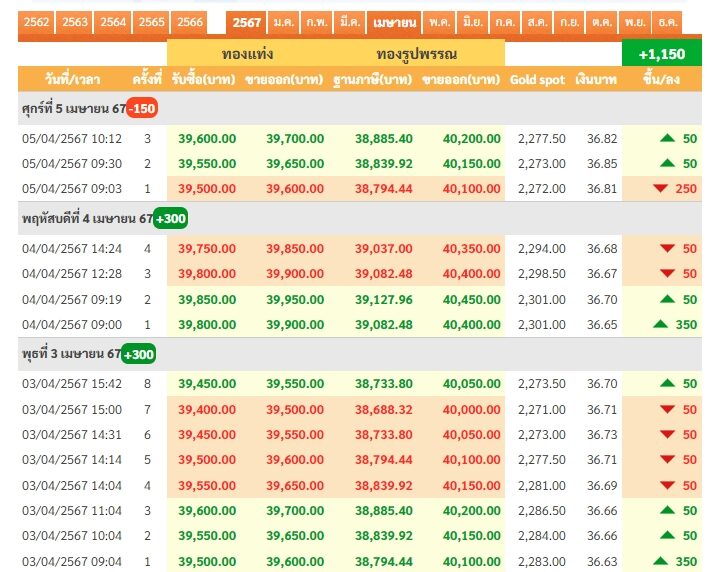Viewport: 707px width, 572px height.
Task: Click the รับซื้อ(บาท) column header
Action: (x=204, y=79)
